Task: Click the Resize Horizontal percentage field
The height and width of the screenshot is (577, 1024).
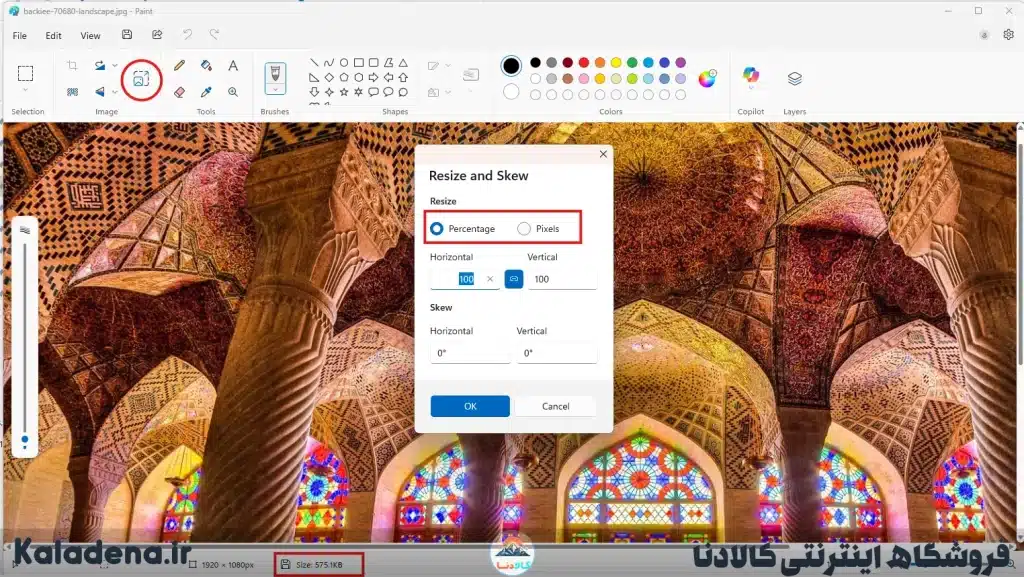Action: [x=465, y=279]
